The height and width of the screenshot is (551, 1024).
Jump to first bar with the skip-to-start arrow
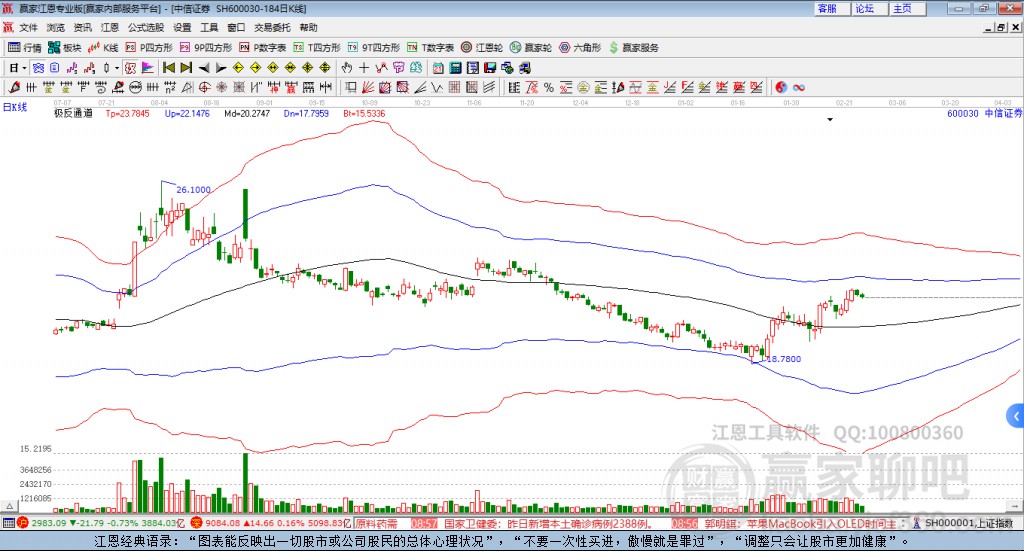[x=168, y=68]
